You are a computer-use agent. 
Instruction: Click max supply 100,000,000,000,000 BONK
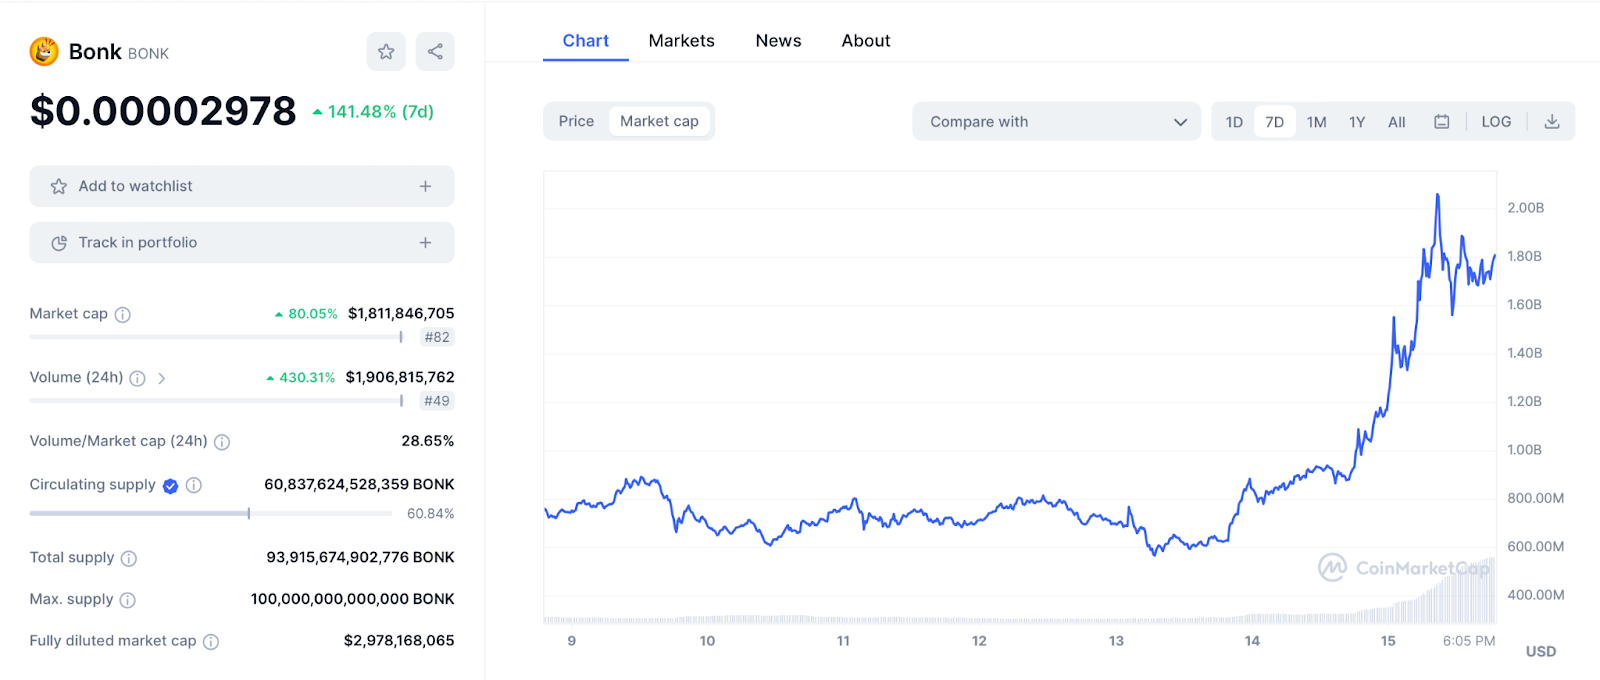(352, 600)
